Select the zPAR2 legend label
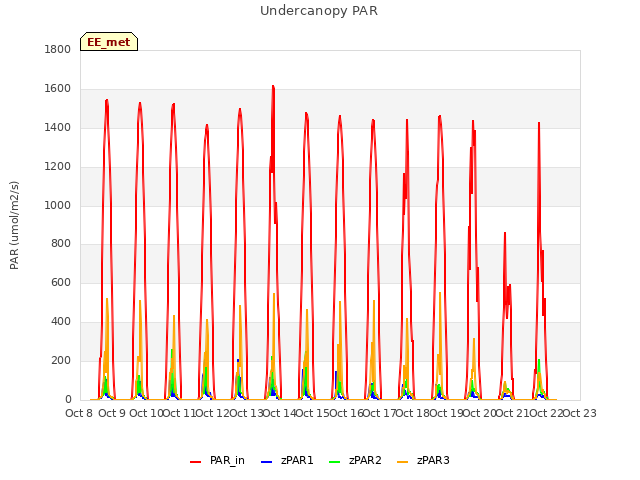The image size is (640, 480). pyautogui.click(x=365, y=460)
